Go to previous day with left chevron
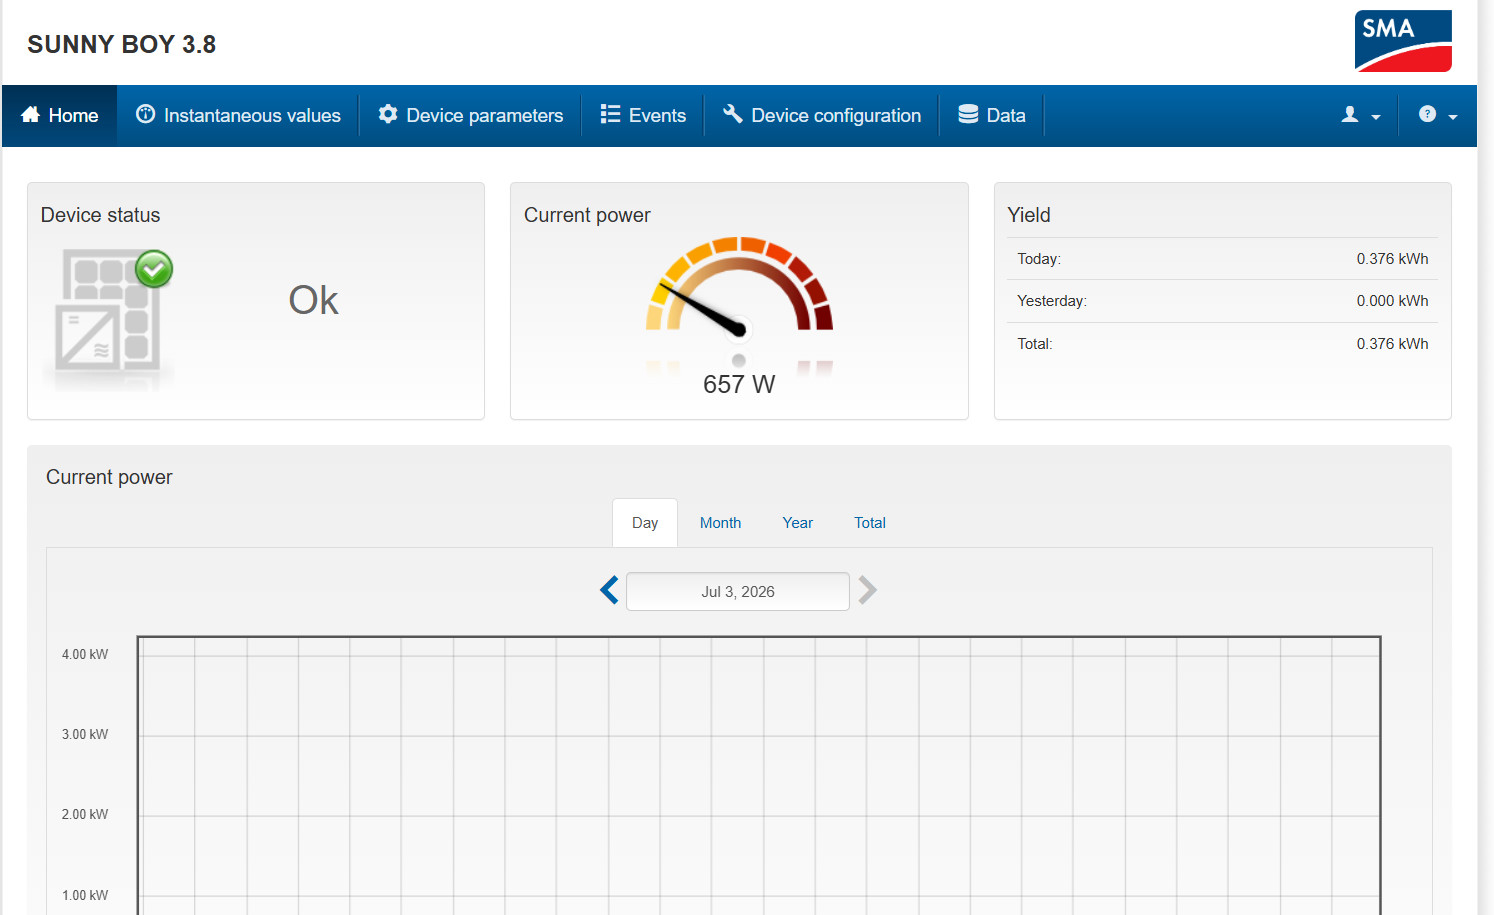1494x915 pixels. (x=609, y=590)
